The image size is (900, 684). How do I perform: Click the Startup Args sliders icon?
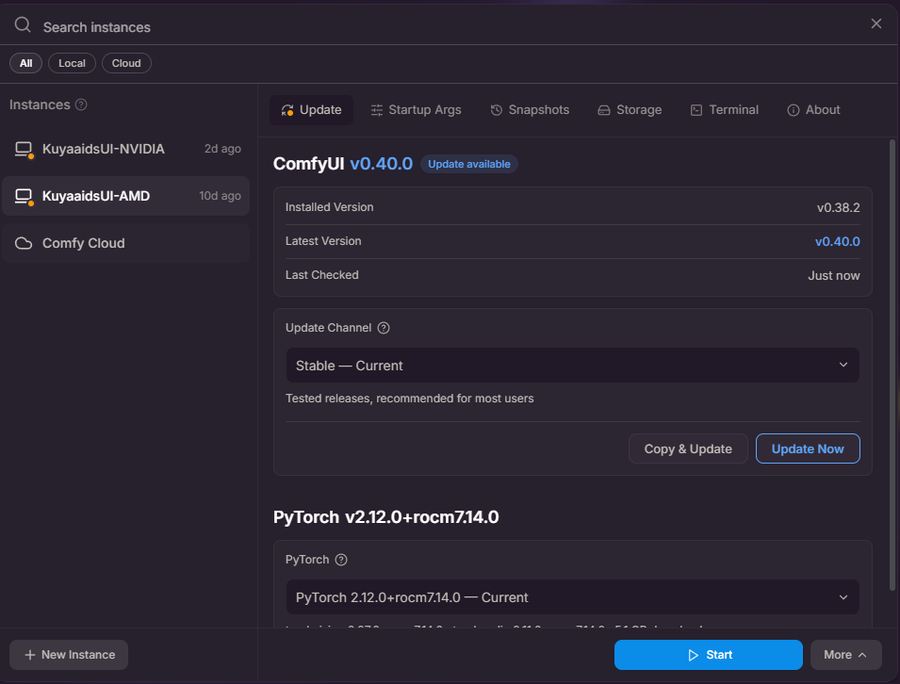pyautogui.click(x=377, y=110)
